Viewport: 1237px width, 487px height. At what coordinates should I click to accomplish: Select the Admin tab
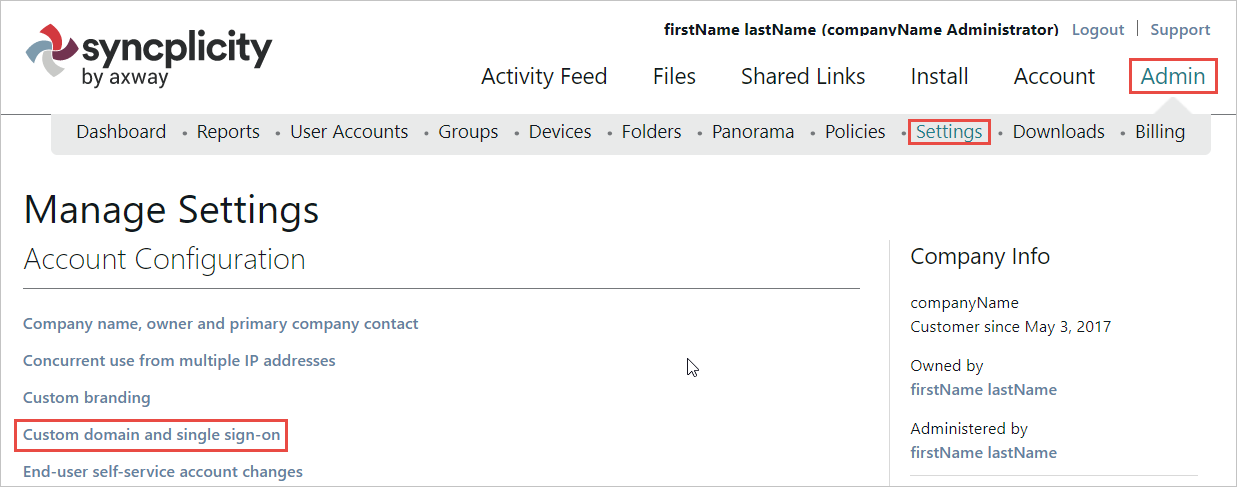click(x=1173, y=76)
